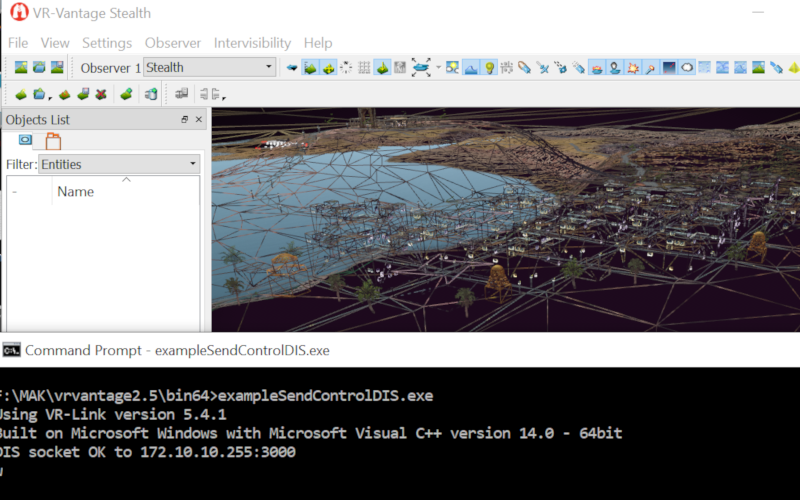Toggle the person silhouette toolbar button
The width and height of the screenshot is (800, 500).
pos(615,67)
